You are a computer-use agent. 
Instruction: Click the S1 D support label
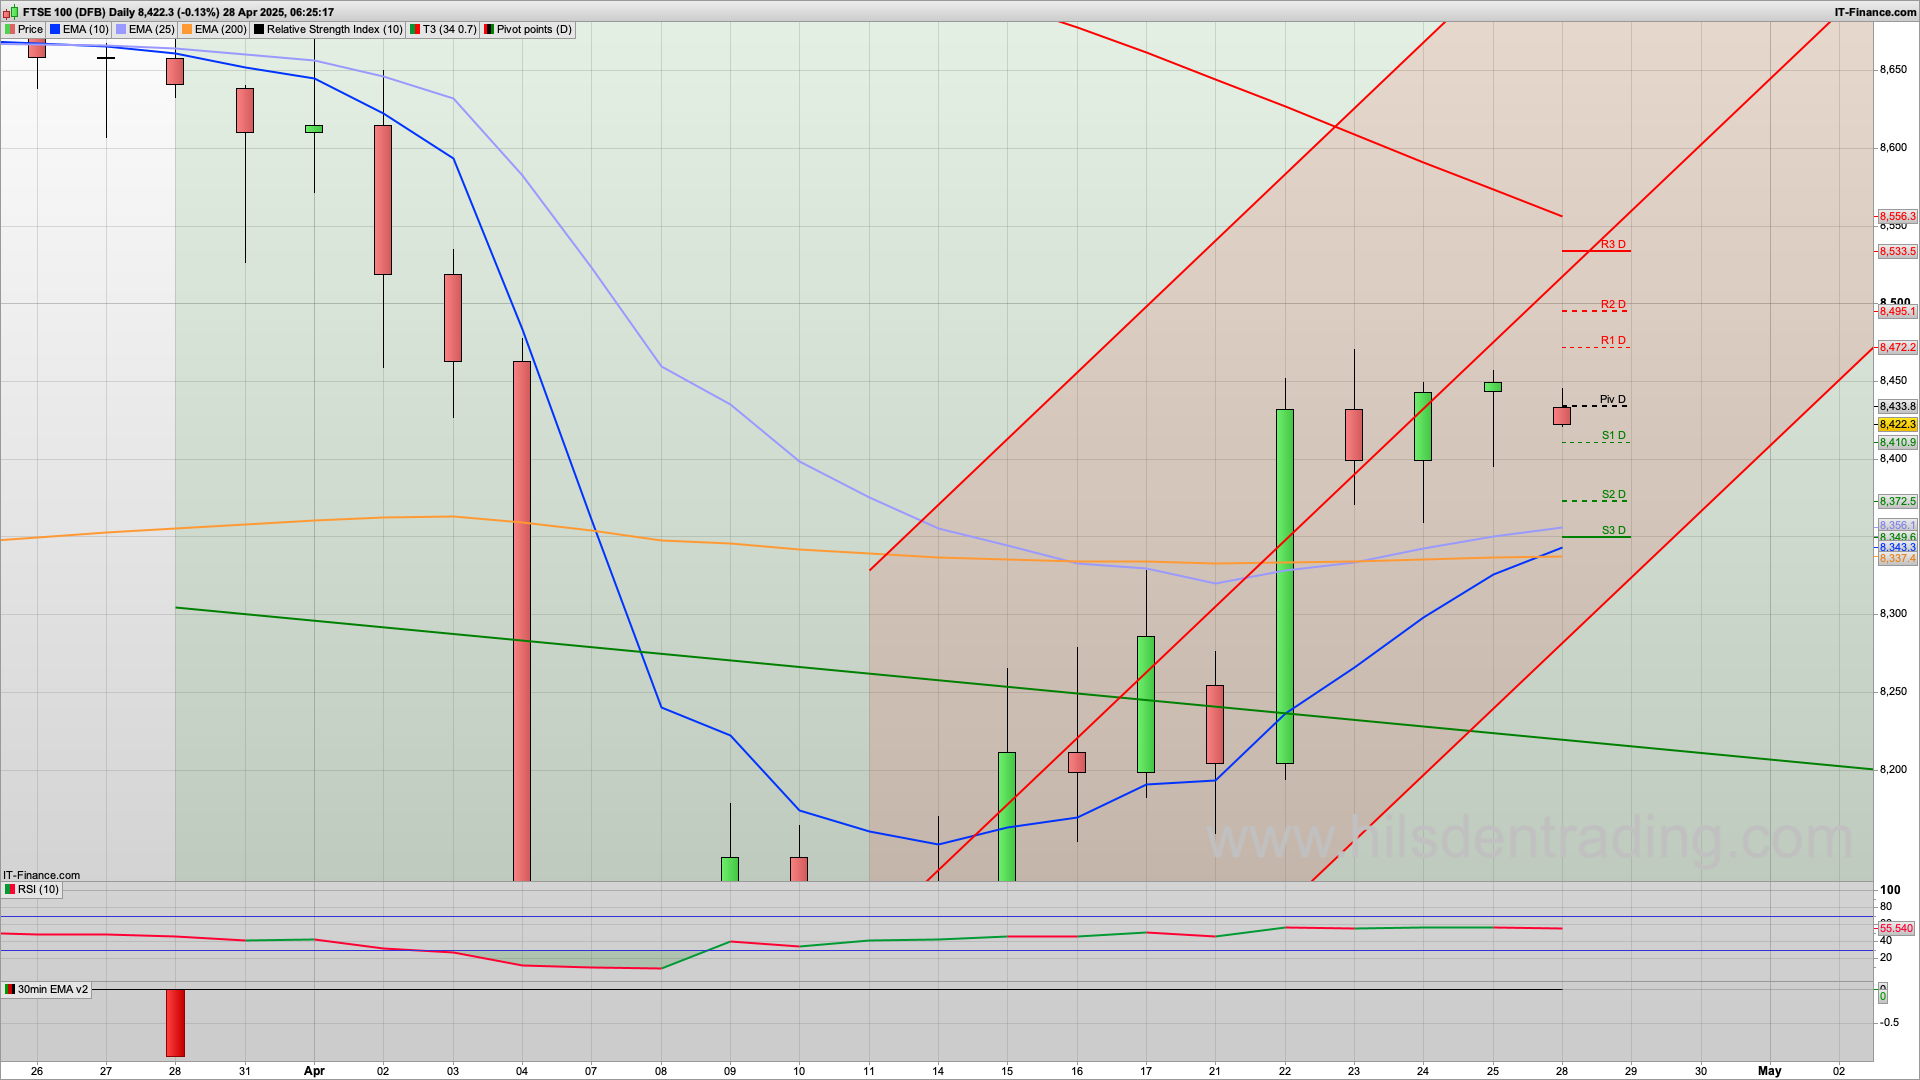pos(1614,435)
